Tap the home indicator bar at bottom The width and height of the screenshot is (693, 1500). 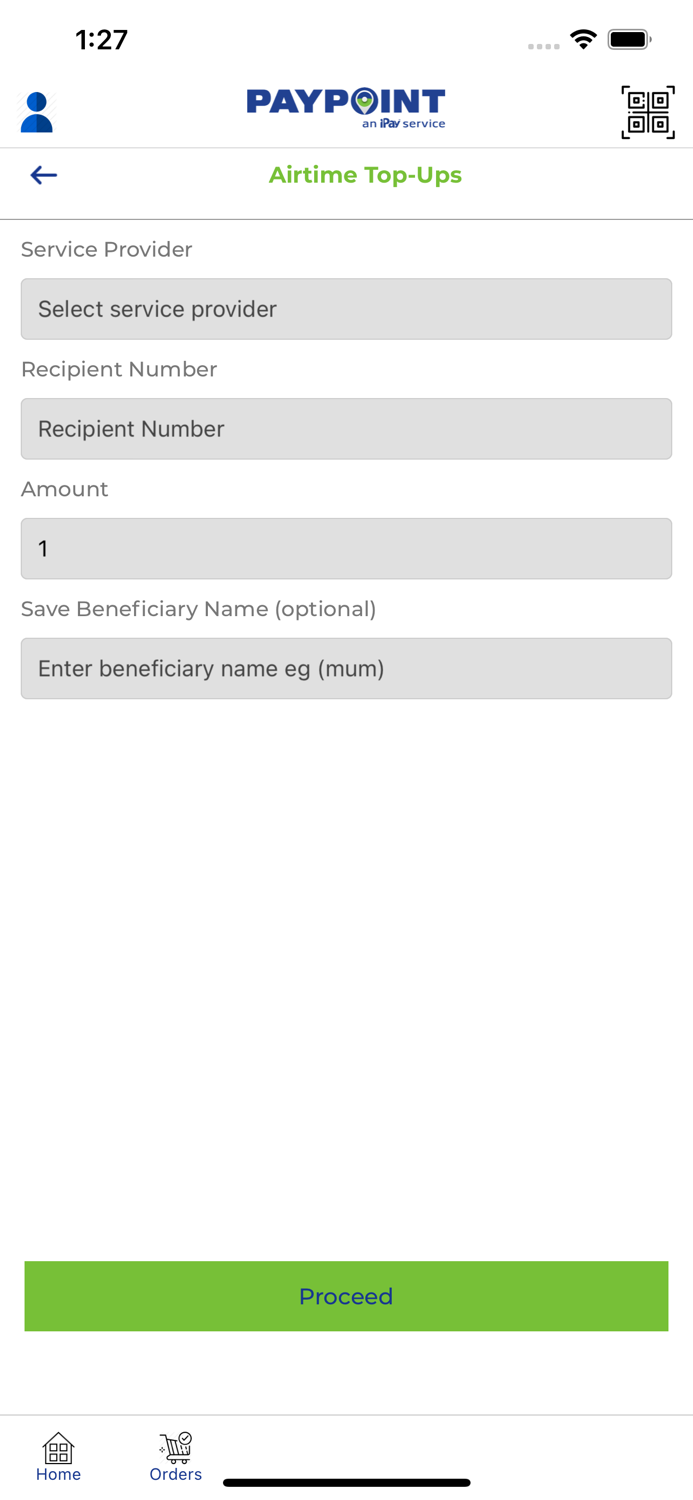(346, 1483)
